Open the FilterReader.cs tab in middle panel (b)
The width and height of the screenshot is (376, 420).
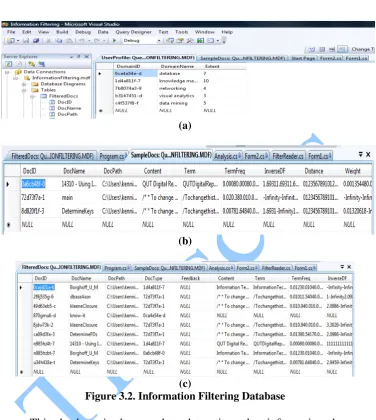pyautogui.click(x=288, y=156)
